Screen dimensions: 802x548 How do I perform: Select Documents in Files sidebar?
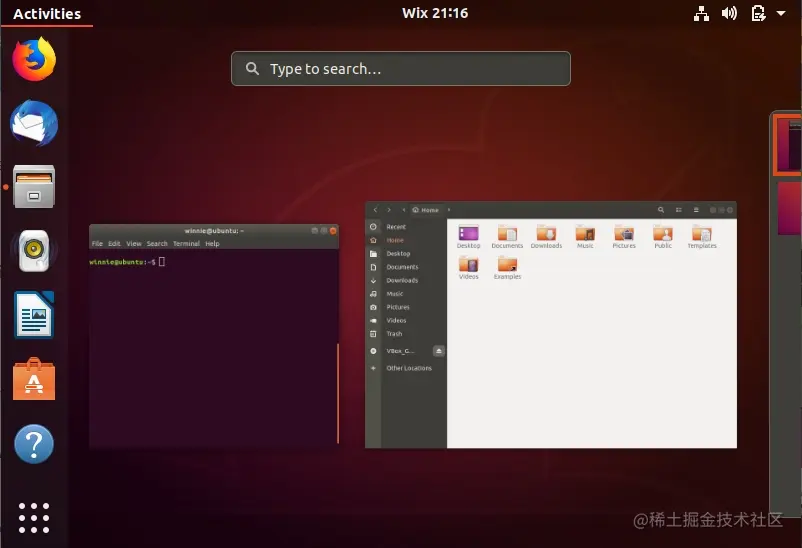[406, 267]
